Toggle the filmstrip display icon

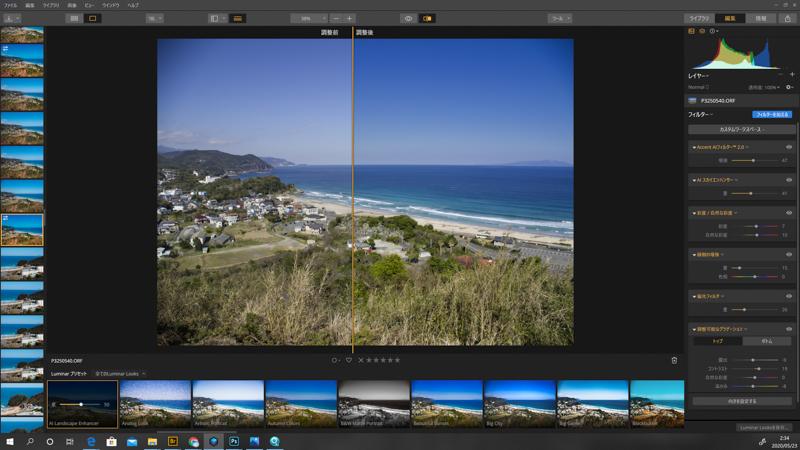(x=238, y=18)
